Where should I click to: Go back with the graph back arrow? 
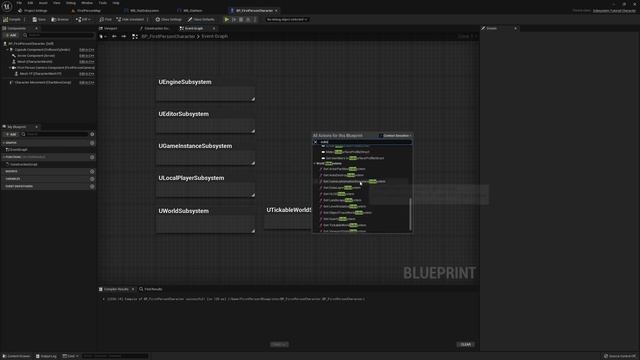pos(114,36)
